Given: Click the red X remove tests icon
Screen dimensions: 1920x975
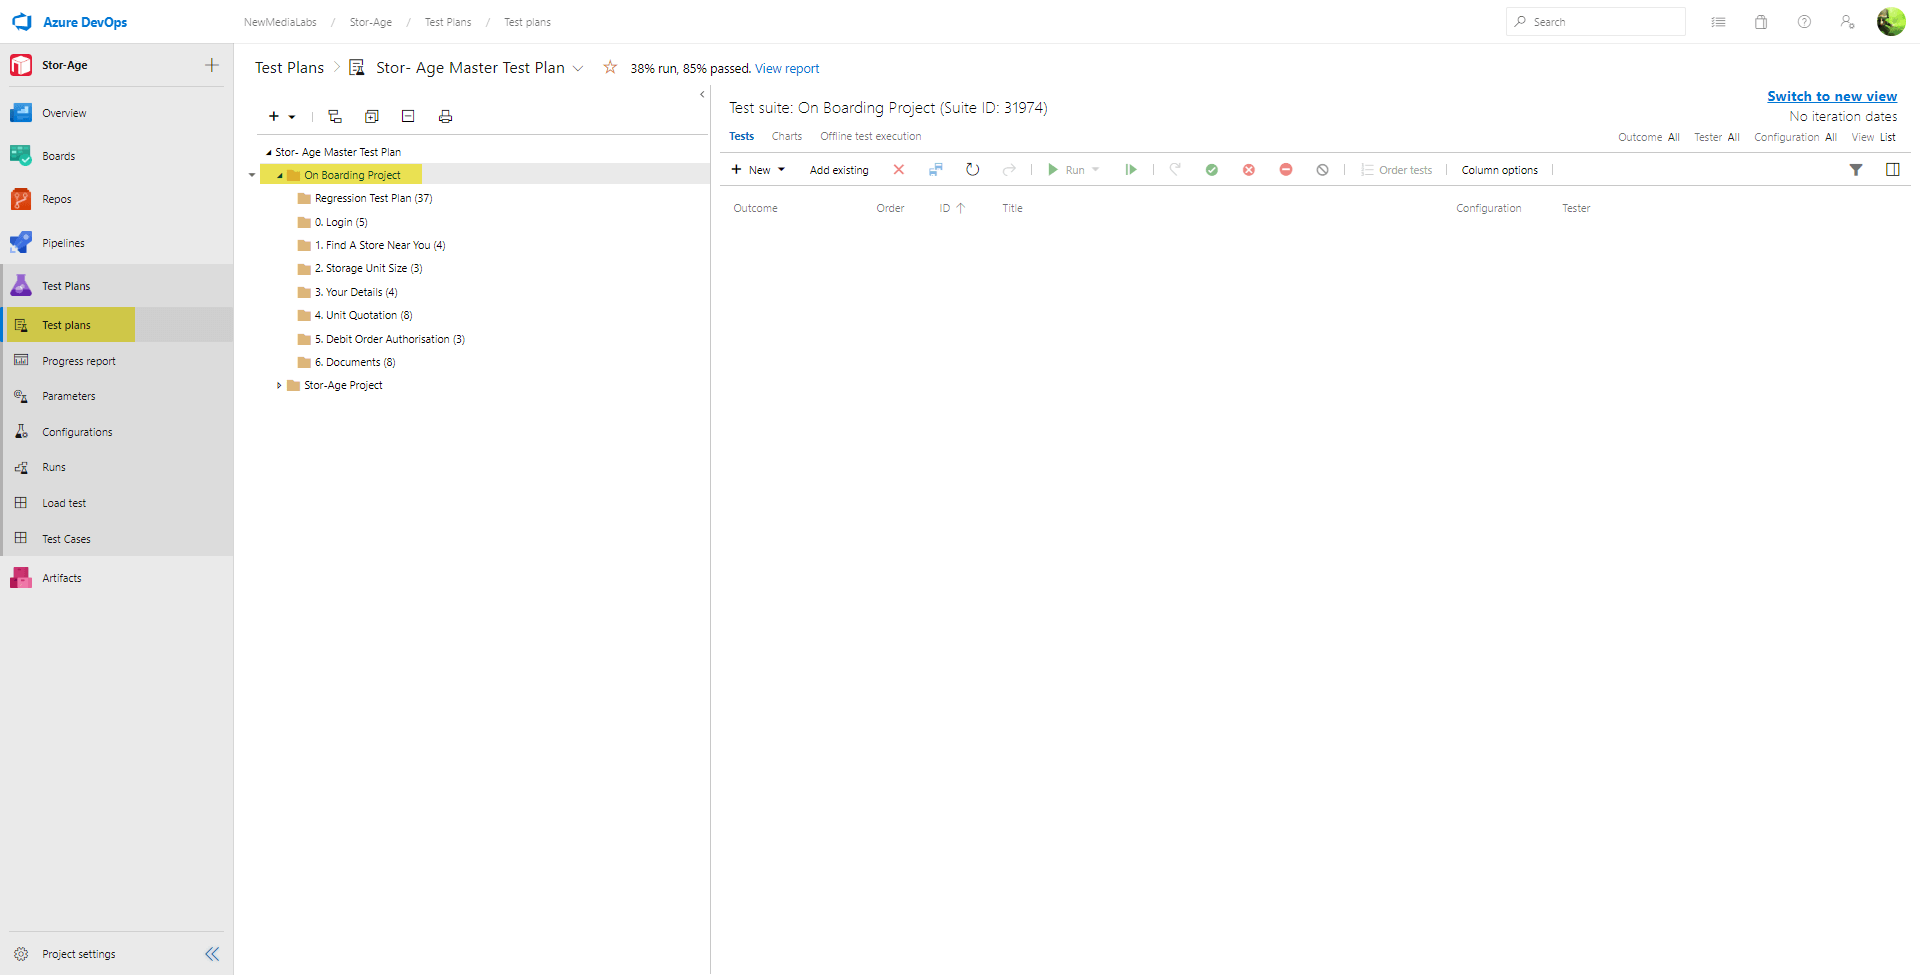Looking at the screenshot, I should [x=899, y=170].
